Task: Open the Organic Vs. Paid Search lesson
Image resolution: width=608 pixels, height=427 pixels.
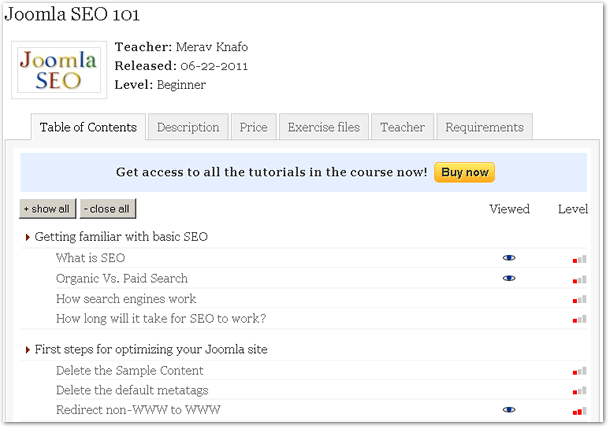Action: 122,278
